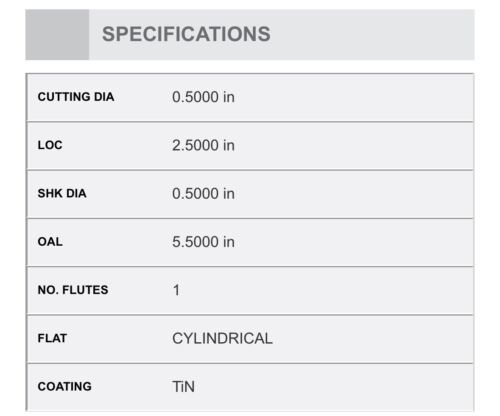Select the CUTTING DIA label
500x416 pixels.
(x=76, y=97)
